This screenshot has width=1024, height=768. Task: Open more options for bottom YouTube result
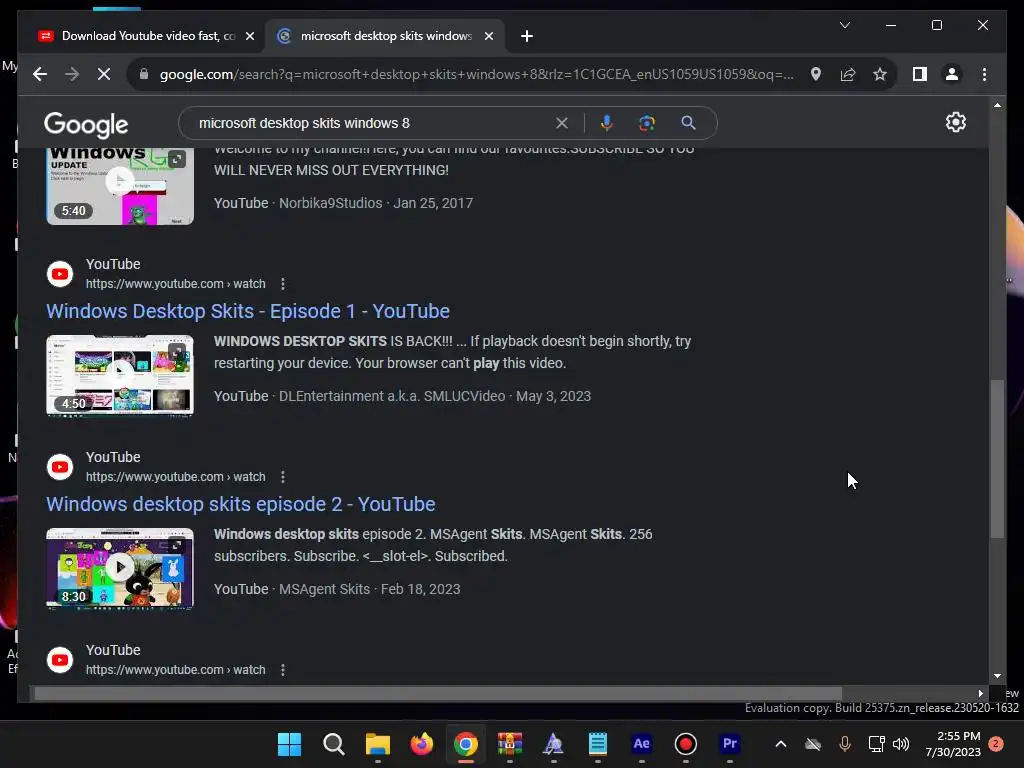pyautogui.click(x=283, y=669)
